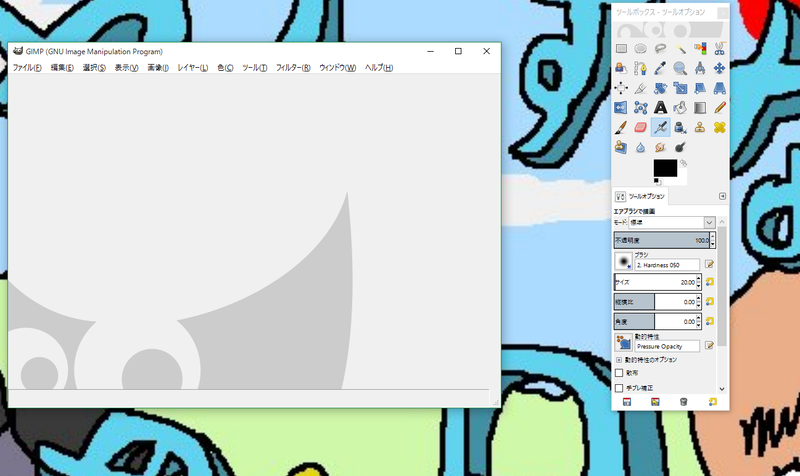800x476 pixels.
Task: Expand 動的特性のオプション section
Action: pyautogui.click(x=619, y=360)
